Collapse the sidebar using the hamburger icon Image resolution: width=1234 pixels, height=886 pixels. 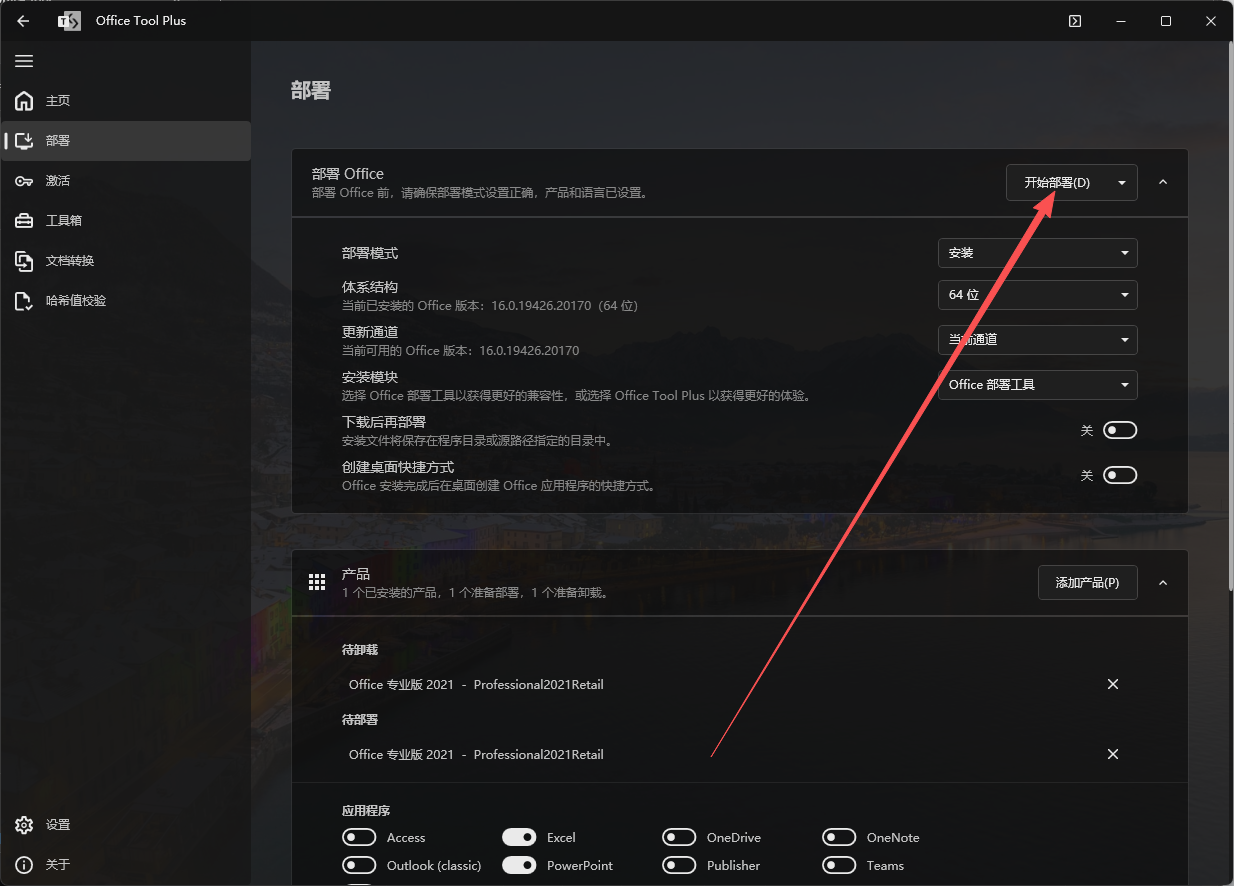[x=24, y=61]
